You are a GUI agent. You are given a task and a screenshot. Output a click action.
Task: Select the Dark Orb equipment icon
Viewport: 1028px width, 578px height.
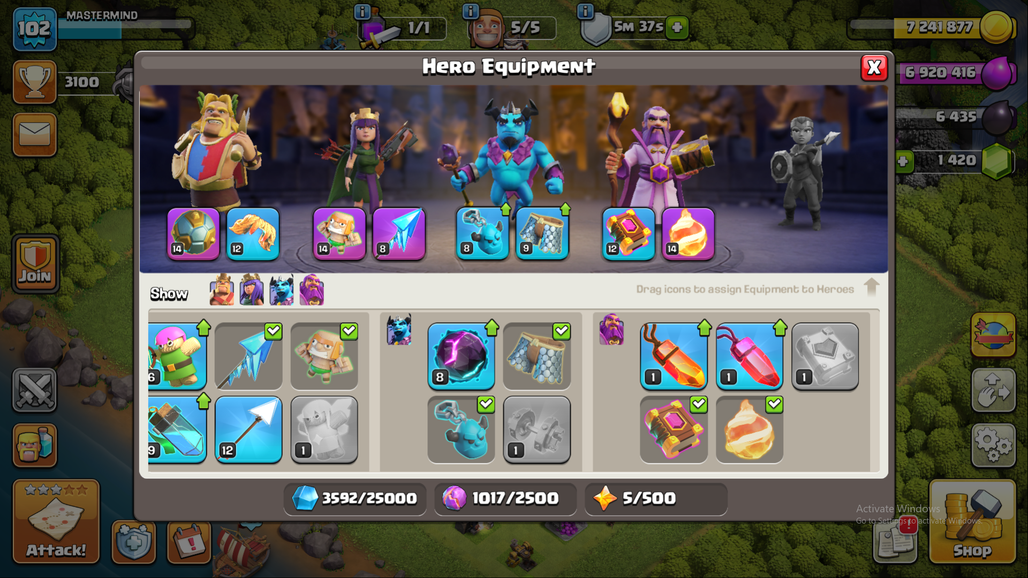pos(460,356)
